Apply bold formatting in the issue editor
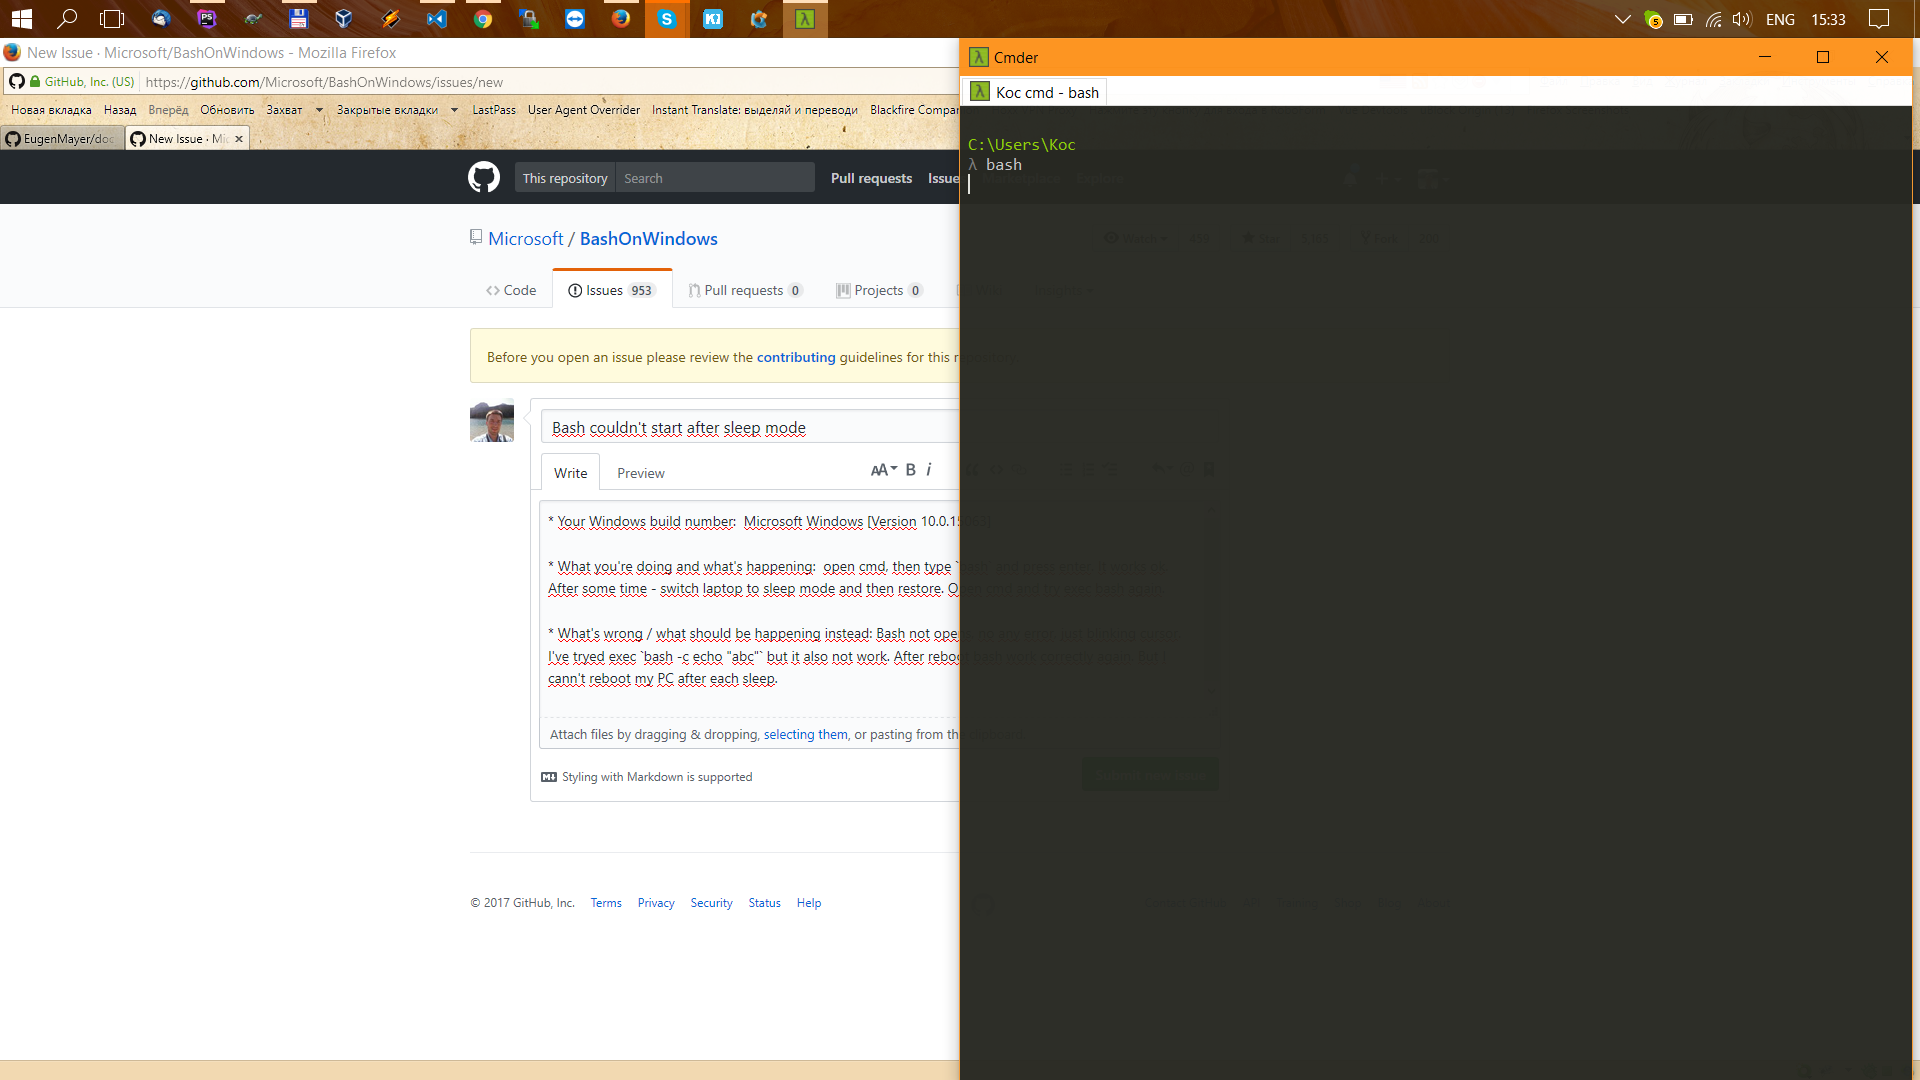 click(910, 470)
